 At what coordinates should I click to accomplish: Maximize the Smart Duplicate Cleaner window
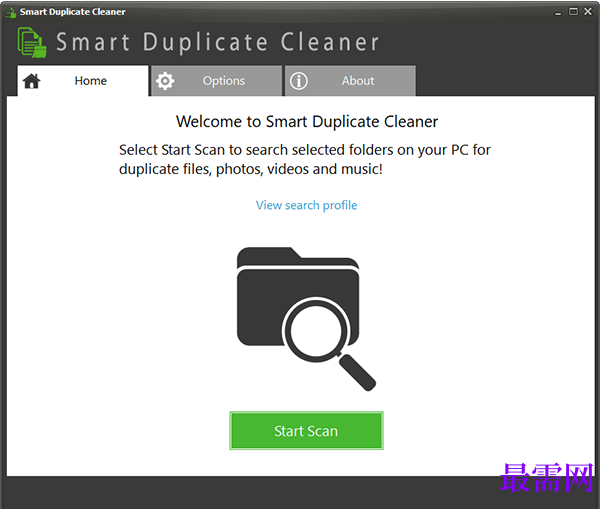click(x=573, y=12)
